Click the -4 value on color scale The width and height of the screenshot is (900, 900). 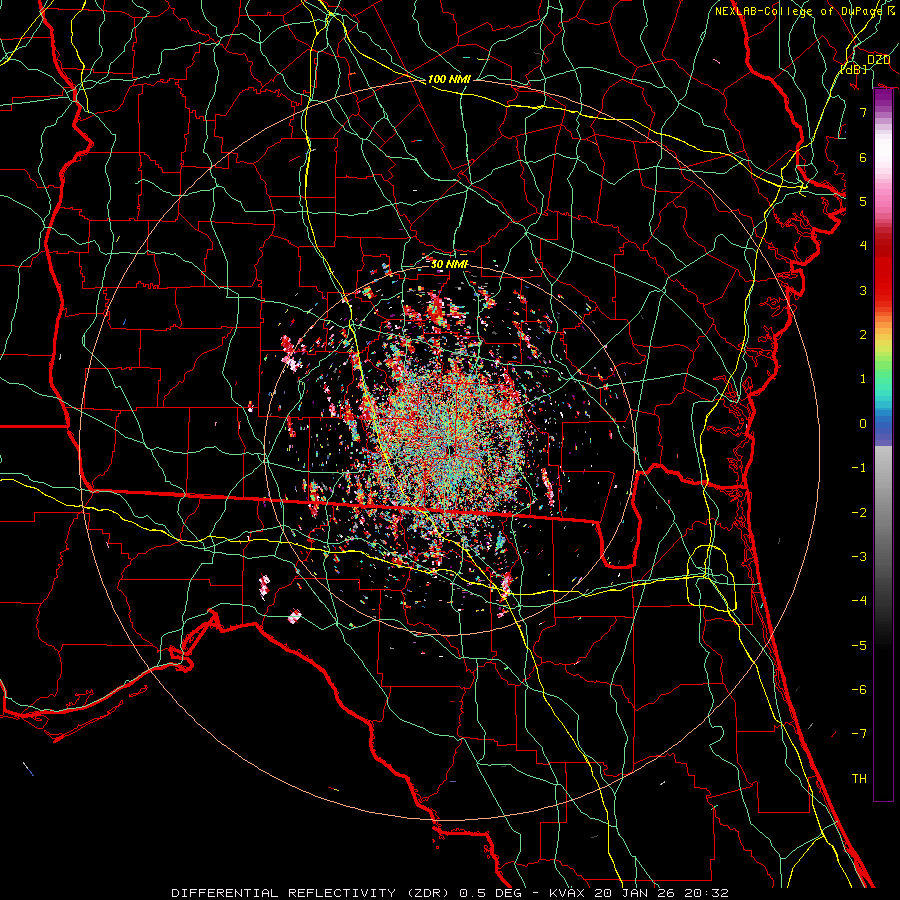point(859,601)
